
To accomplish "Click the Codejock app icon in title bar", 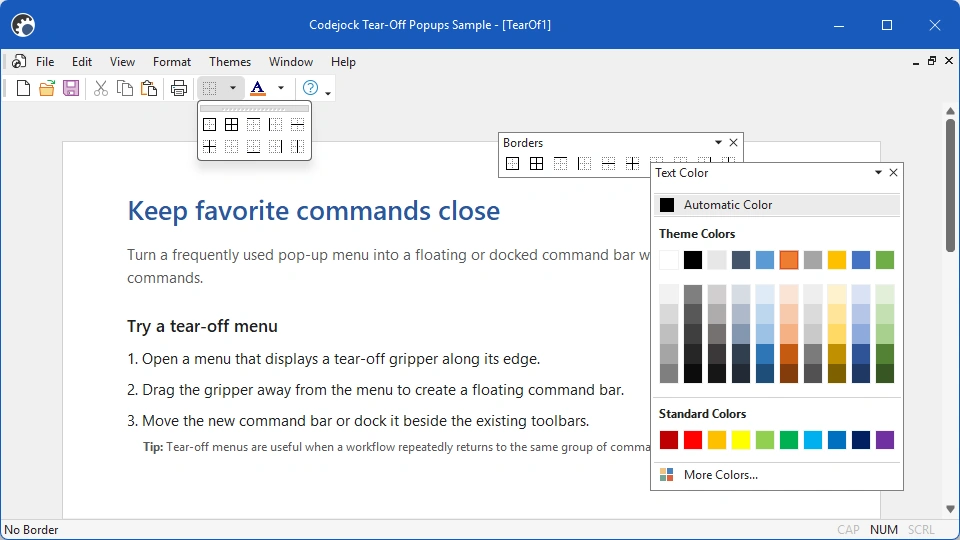I will tap(23, 25).
